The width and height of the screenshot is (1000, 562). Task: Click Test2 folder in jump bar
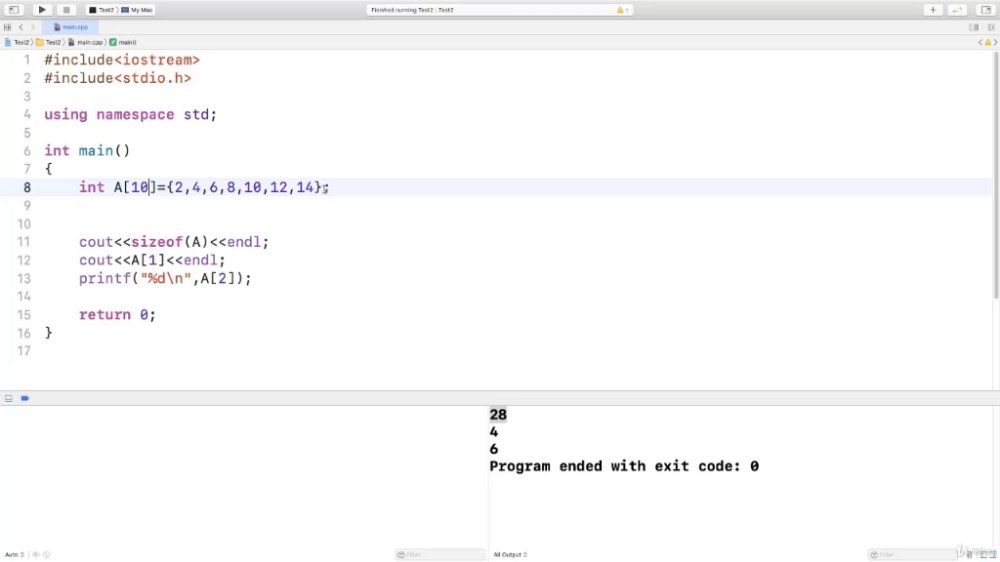pyautogui.click(x=48, y=42)
